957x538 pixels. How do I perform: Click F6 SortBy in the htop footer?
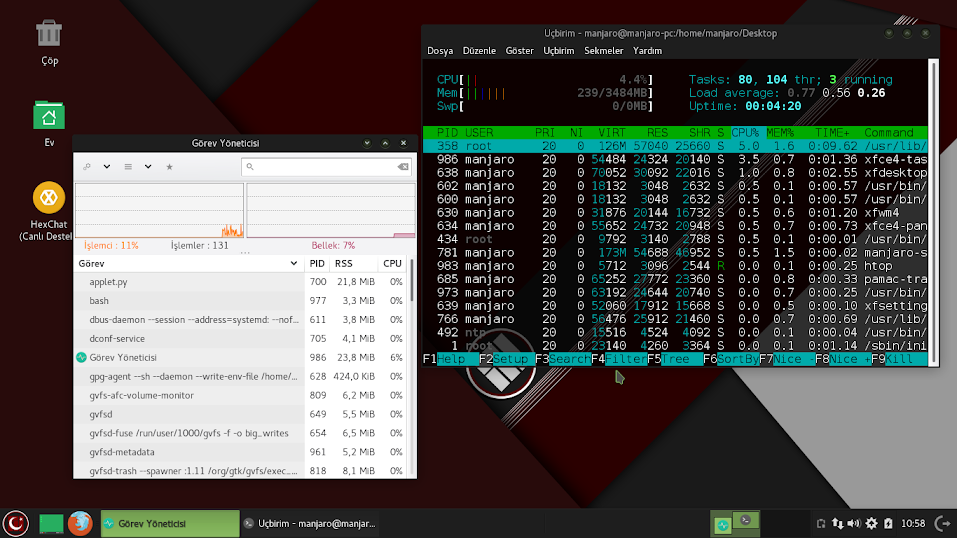[731, 359]
